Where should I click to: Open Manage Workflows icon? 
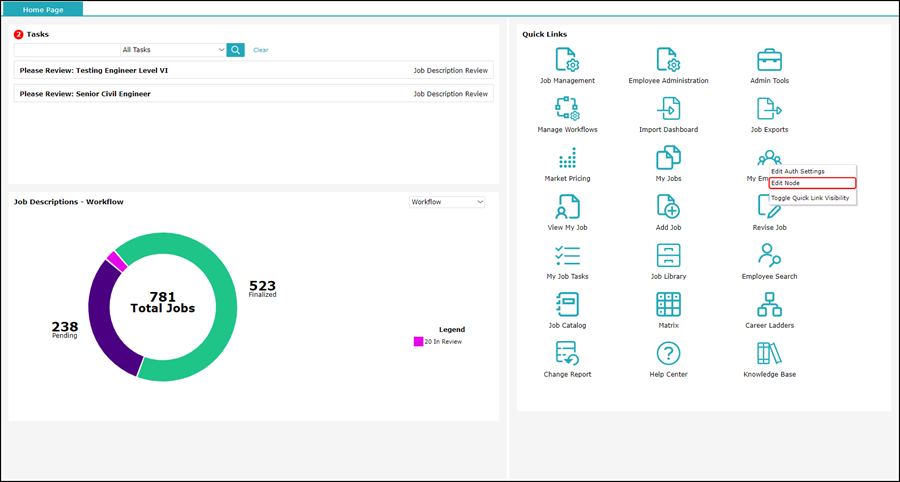click(567, 109)
